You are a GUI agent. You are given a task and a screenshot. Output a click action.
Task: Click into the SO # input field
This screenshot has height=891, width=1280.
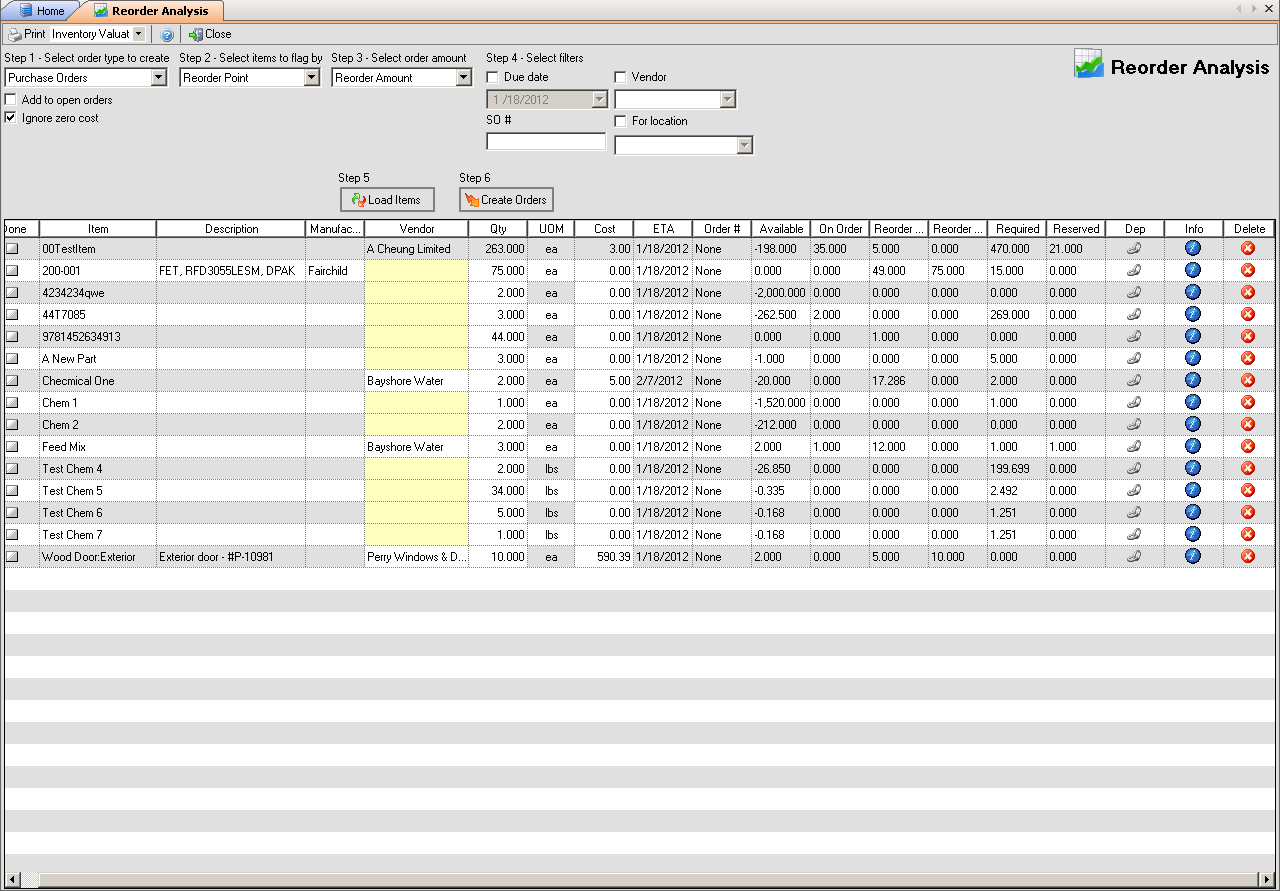click(x=546, y=142)
